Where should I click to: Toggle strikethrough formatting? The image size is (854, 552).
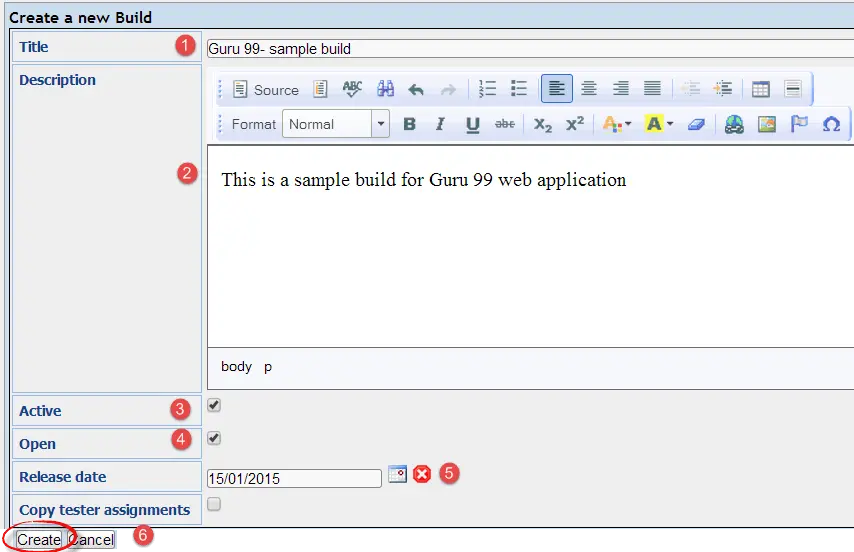pos(505,124)
